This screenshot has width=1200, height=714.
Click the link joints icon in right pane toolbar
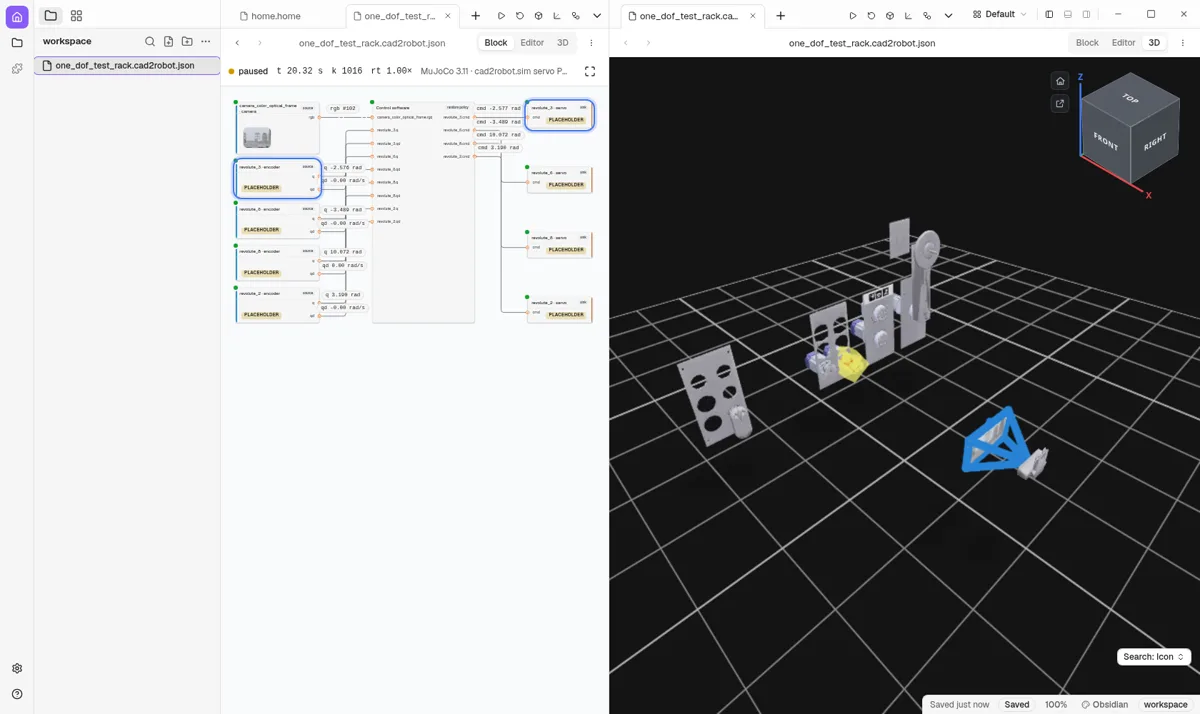pos(927,16)
